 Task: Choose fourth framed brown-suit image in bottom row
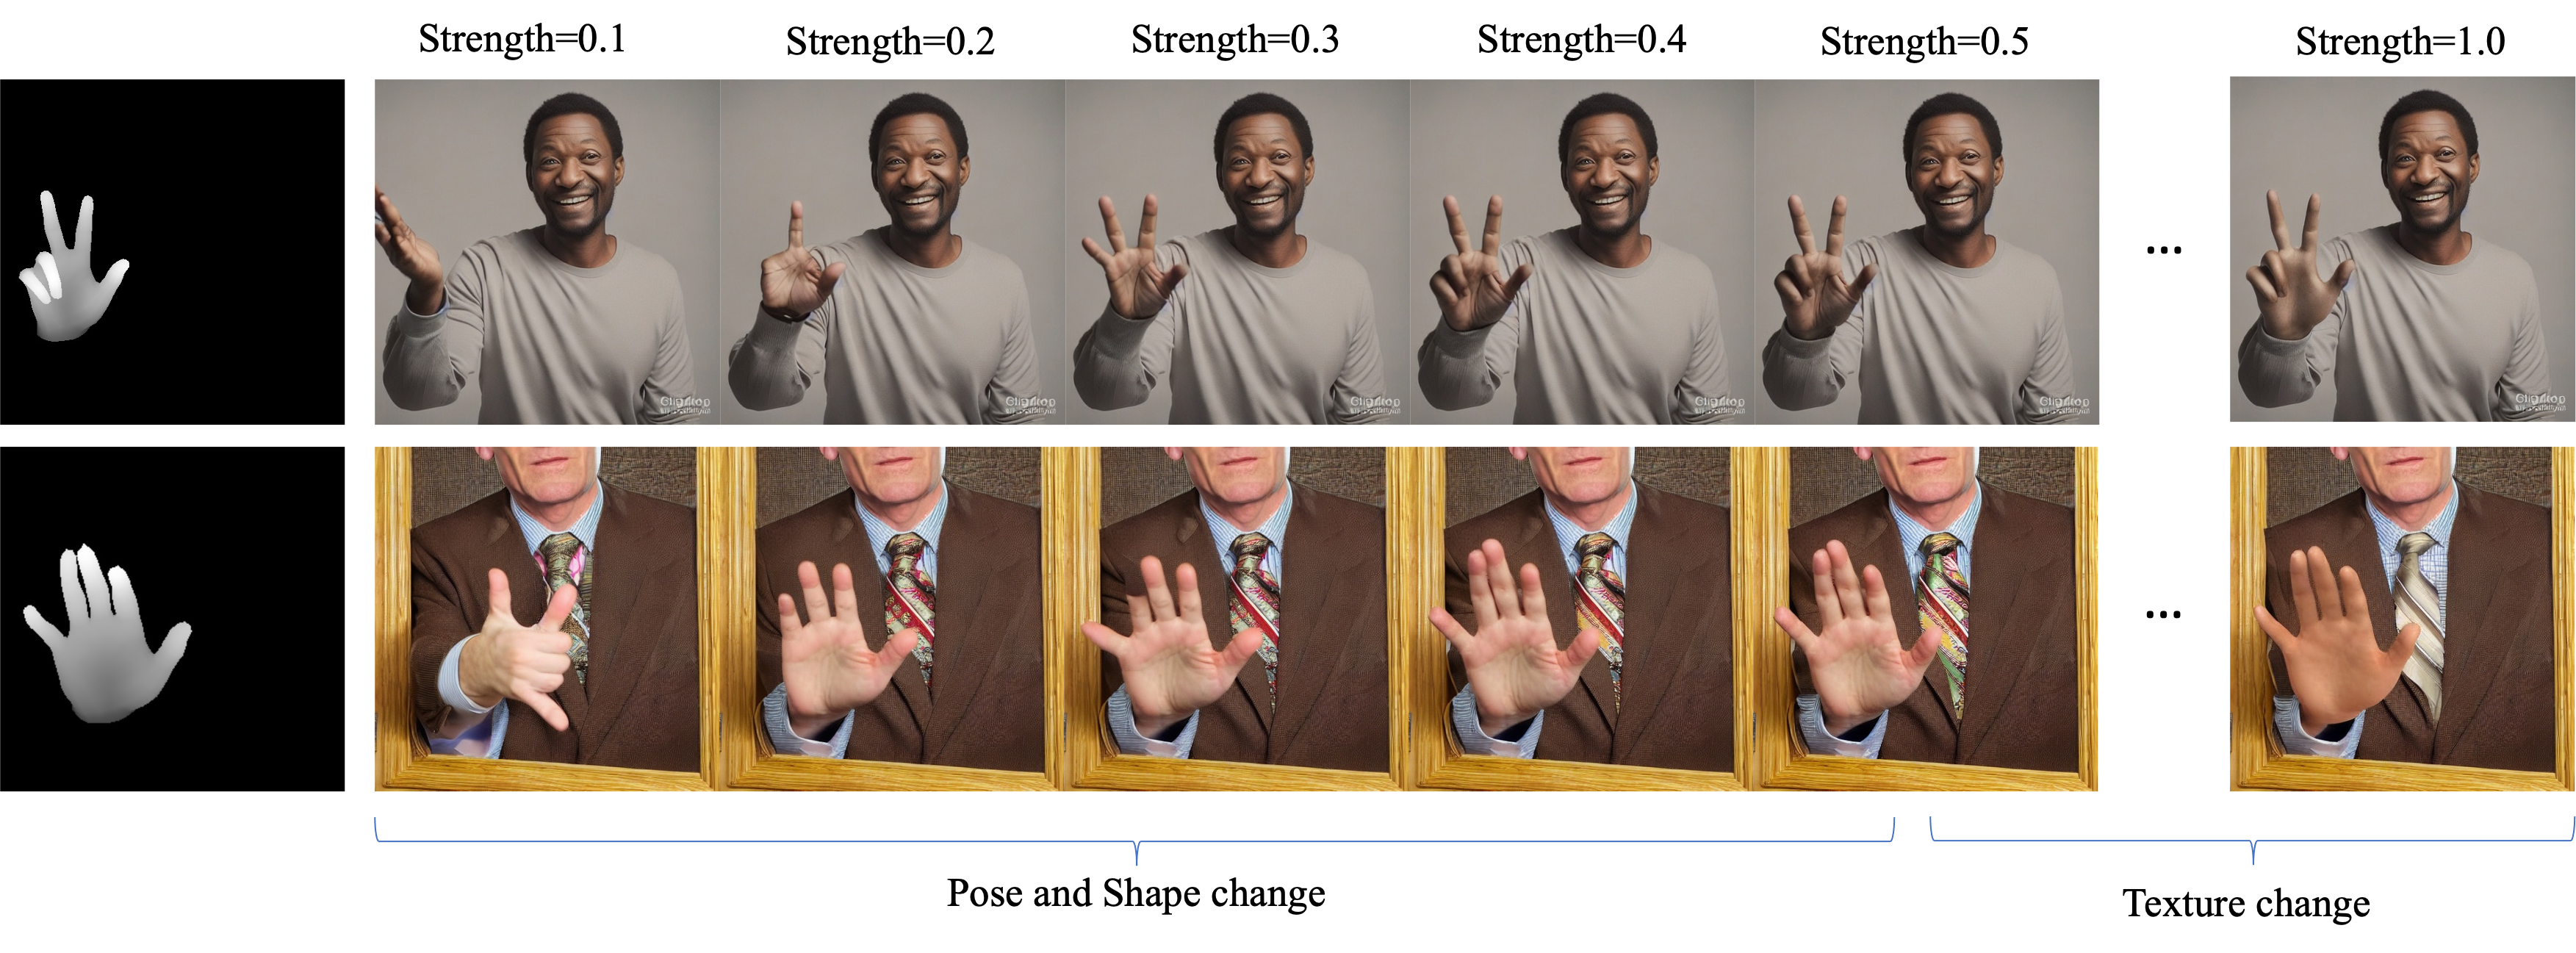coord(1582,620)
